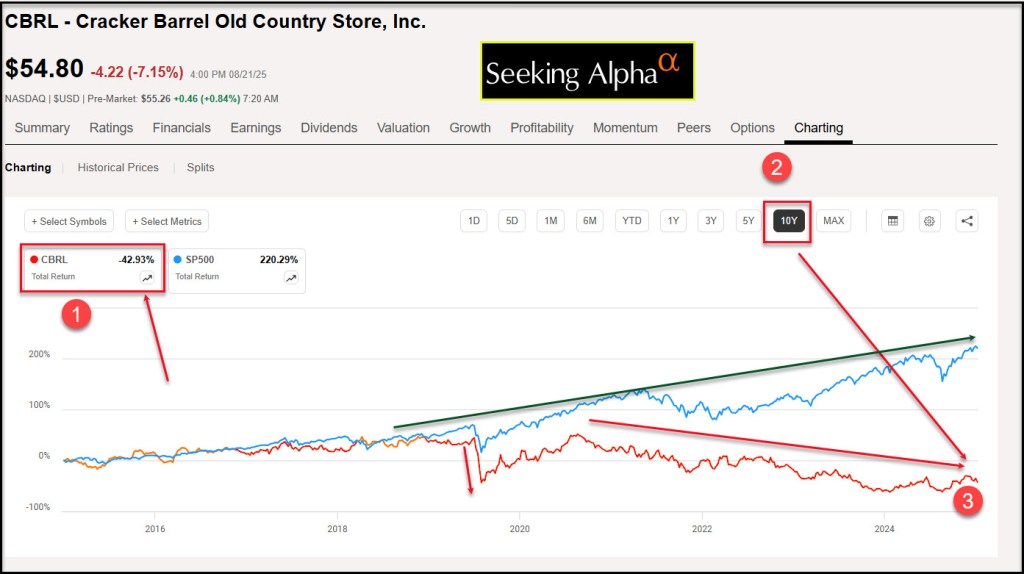Viewport: 1024px width, 574px height.
Task: Select the 1D time range
Action: point(474,221)
